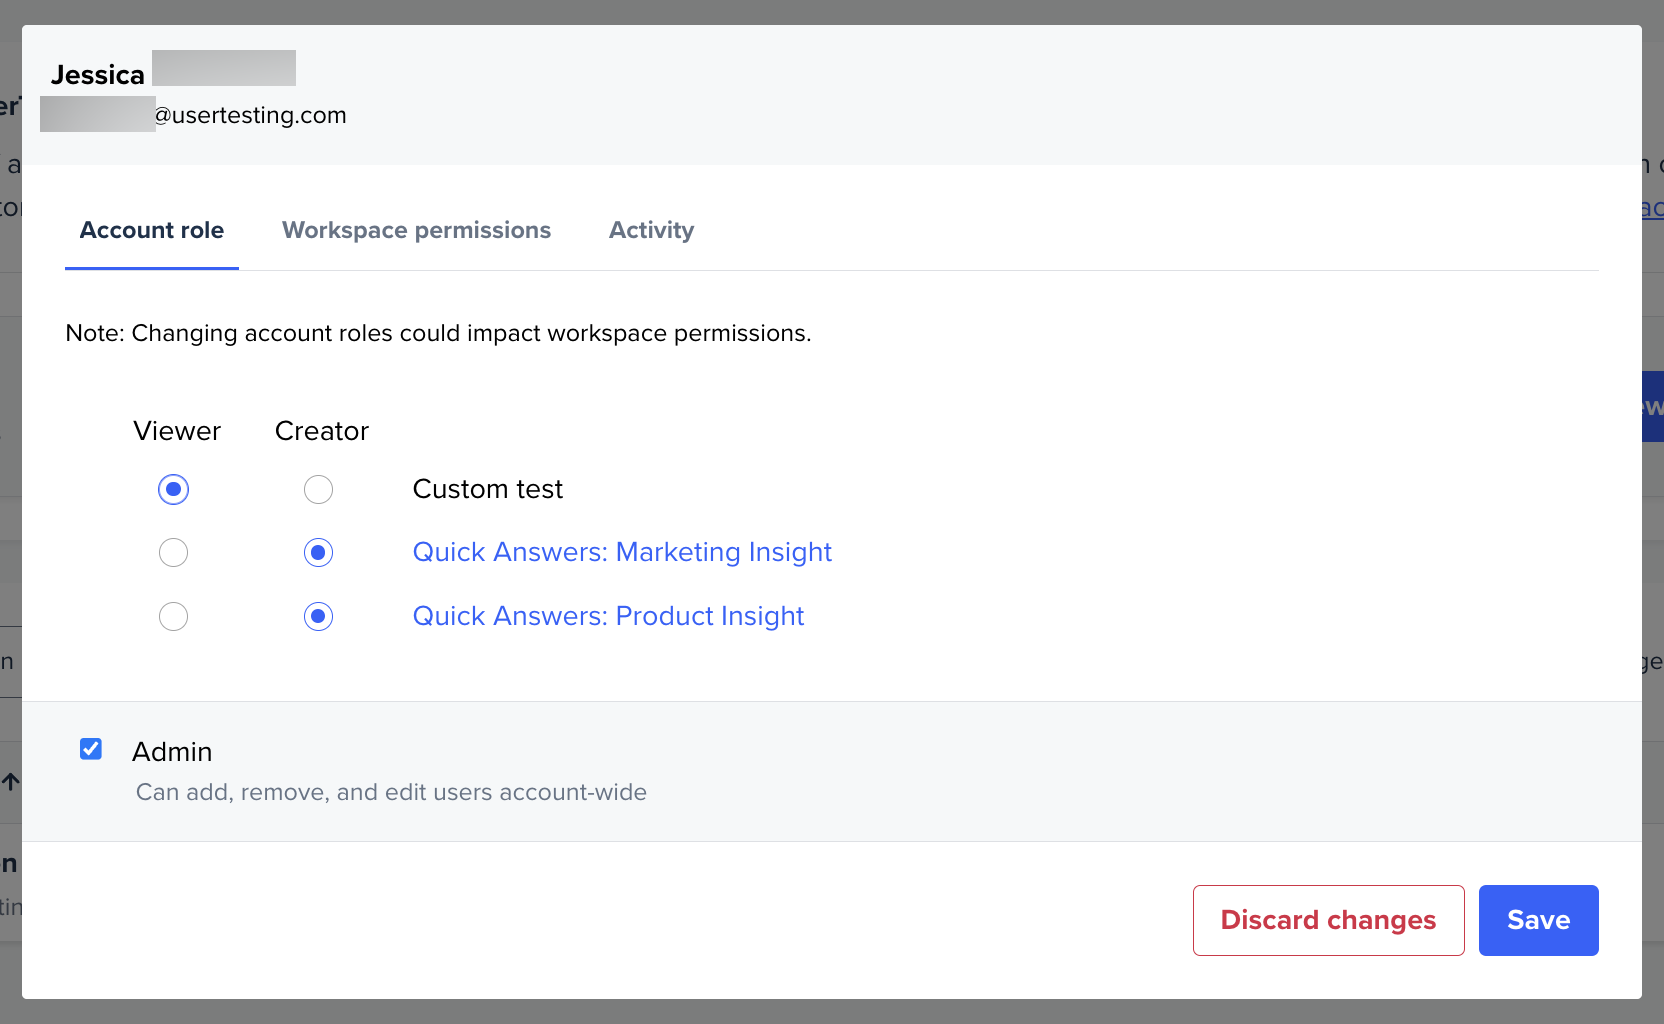
Task: Click the Creator radio for Product Insight
Action: coord(318,616)
